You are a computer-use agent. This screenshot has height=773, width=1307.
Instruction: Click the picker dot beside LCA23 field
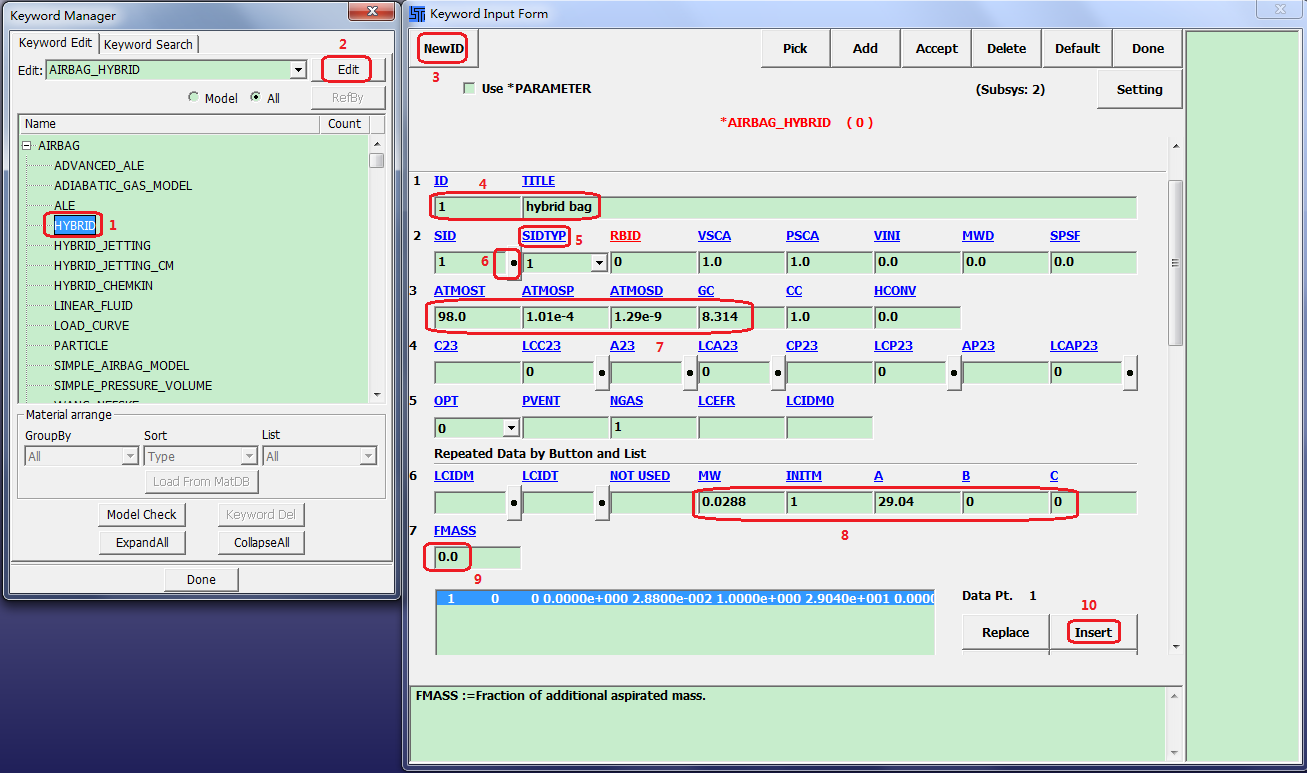point(777,373)
